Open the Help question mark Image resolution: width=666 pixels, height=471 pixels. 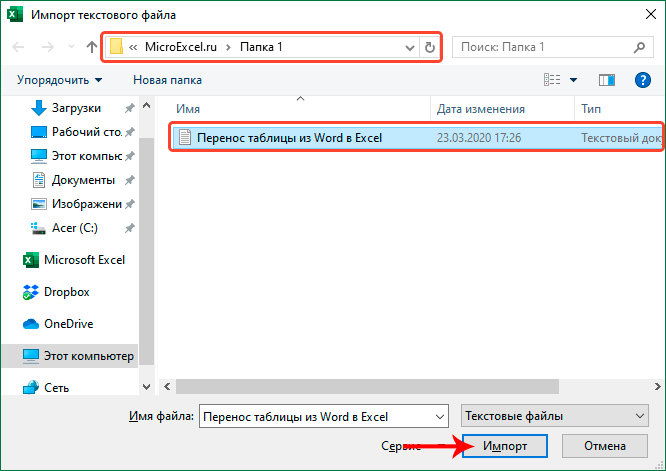click(643, 80)
